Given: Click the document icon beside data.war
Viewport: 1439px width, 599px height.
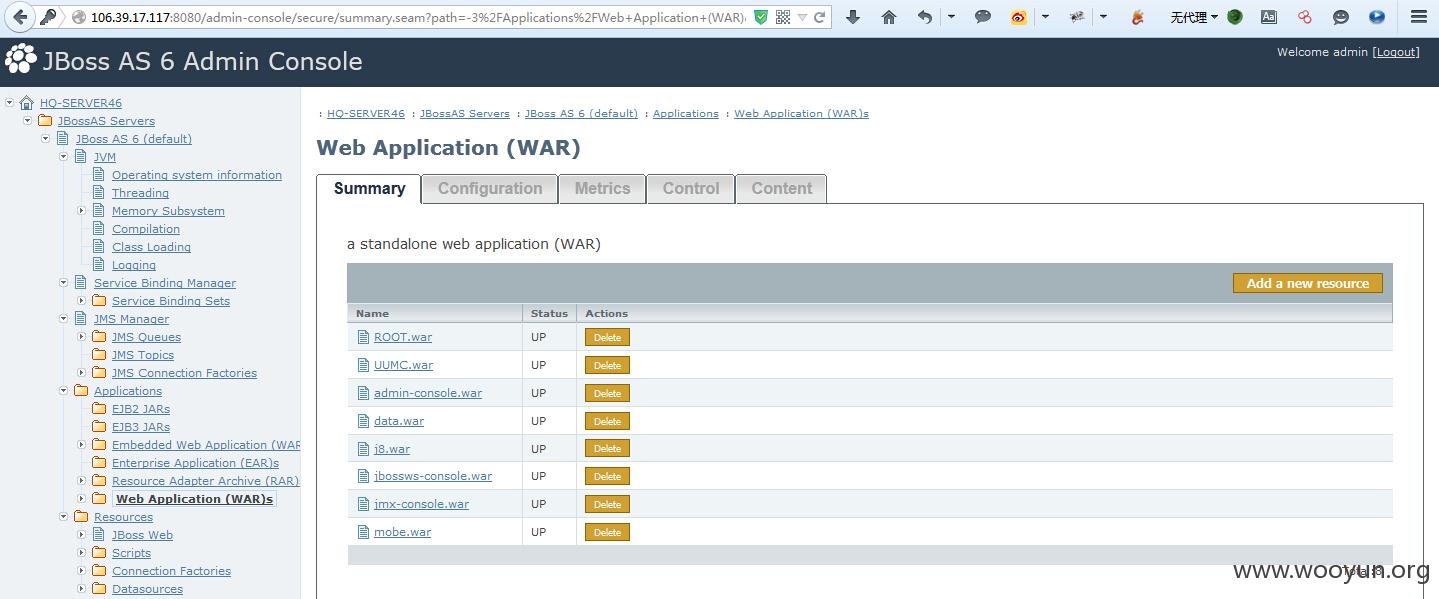Looking at the screenshot, I should click(364, 421).
